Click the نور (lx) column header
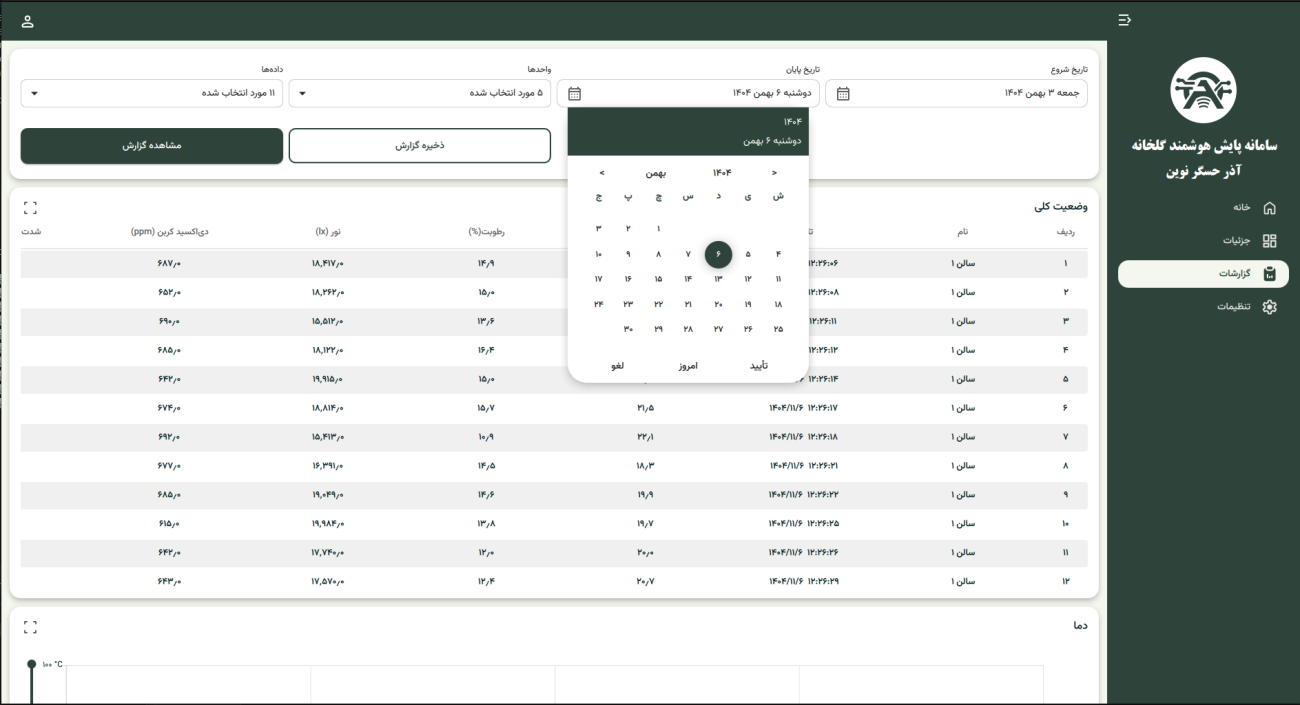The image size is (1300, 705). [x=328, y=232]
